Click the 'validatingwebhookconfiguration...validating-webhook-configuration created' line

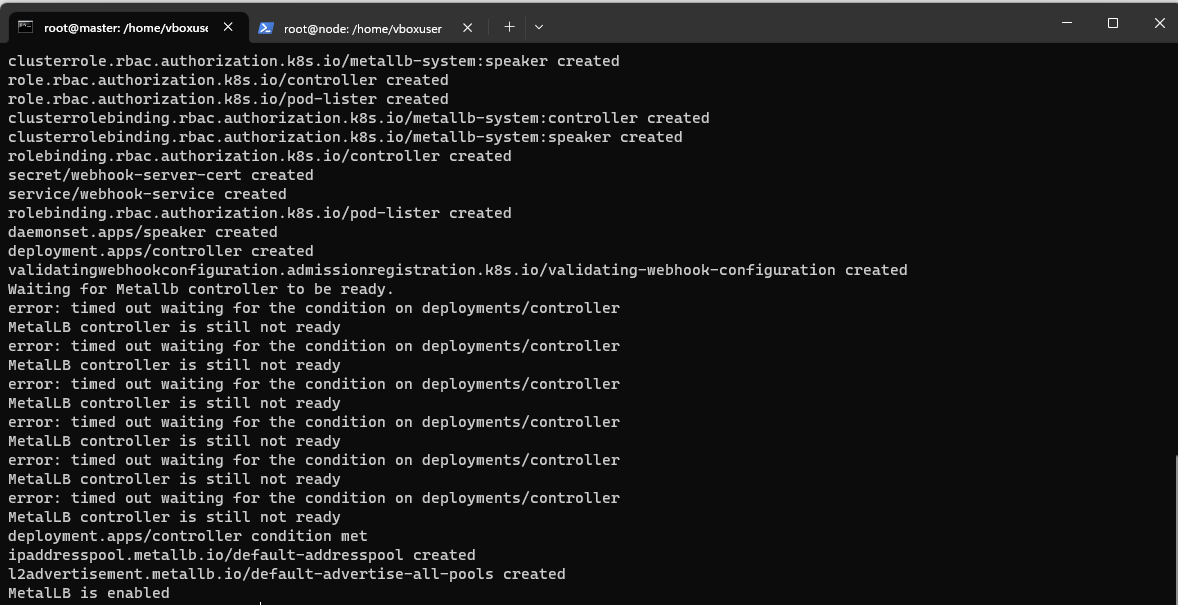coord(458,270)
